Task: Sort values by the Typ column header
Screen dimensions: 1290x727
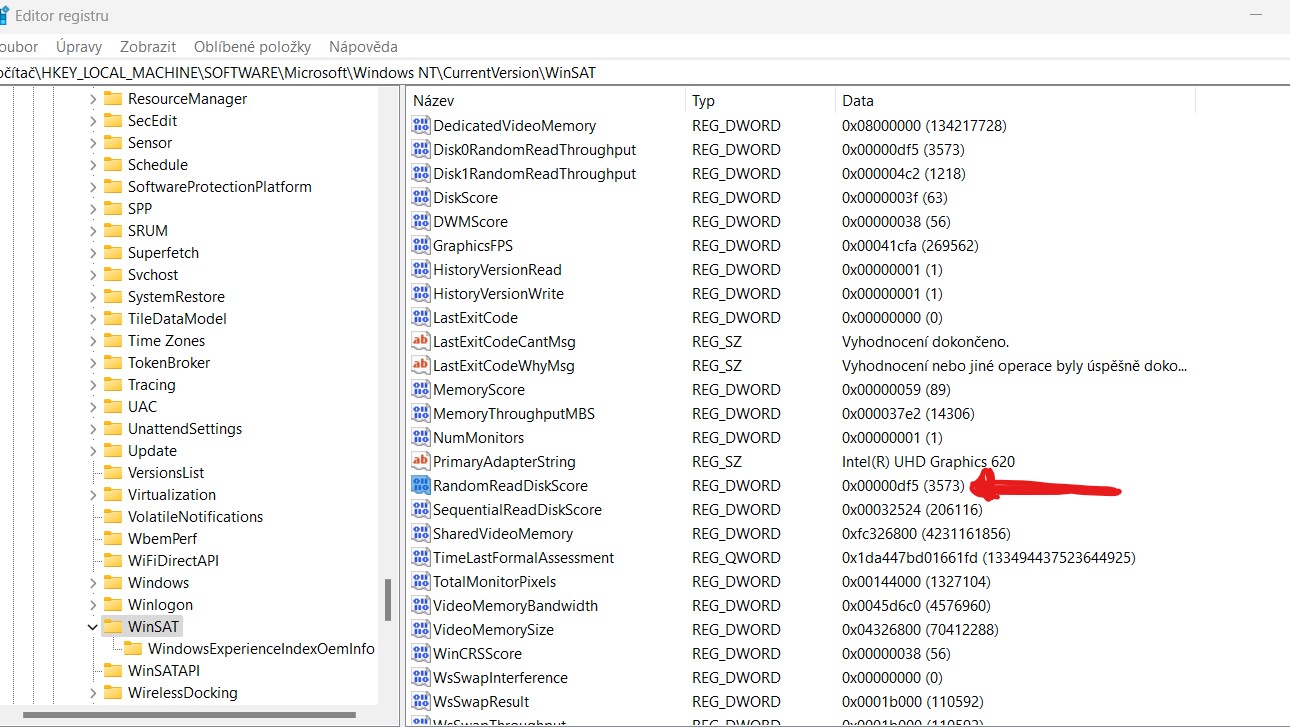Action: point(761,100)
